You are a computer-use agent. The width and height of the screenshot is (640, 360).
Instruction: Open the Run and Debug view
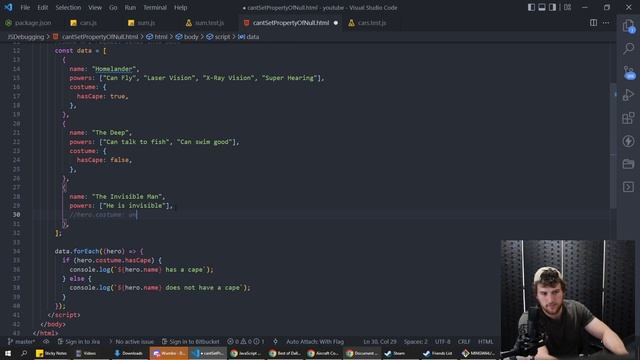tap(629, 95)
